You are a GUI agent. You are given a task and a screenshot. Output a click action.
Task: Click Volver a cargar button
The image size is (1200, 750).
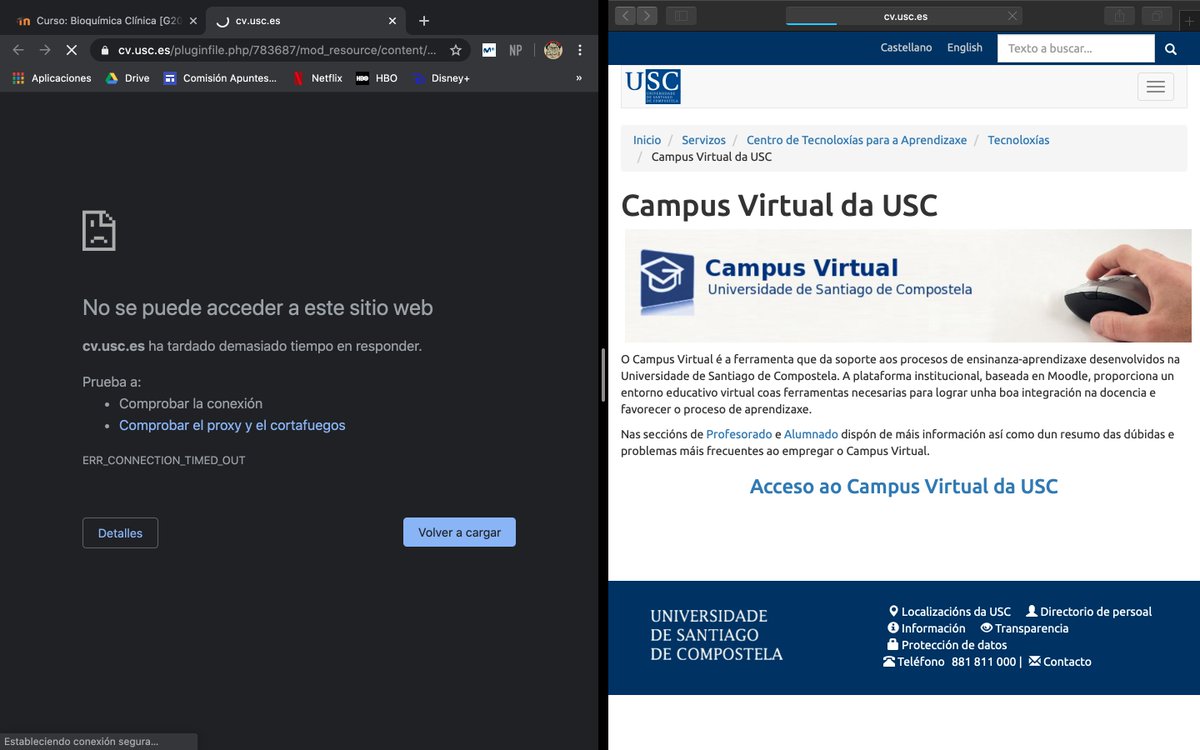[459, 532]
